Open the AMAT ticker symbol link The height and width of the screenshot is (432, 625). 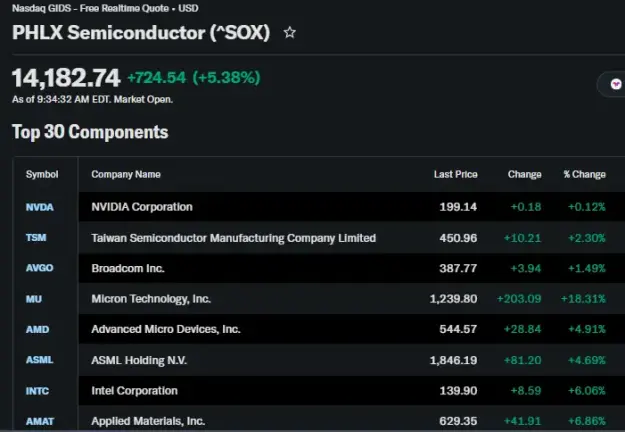point(40,421)
